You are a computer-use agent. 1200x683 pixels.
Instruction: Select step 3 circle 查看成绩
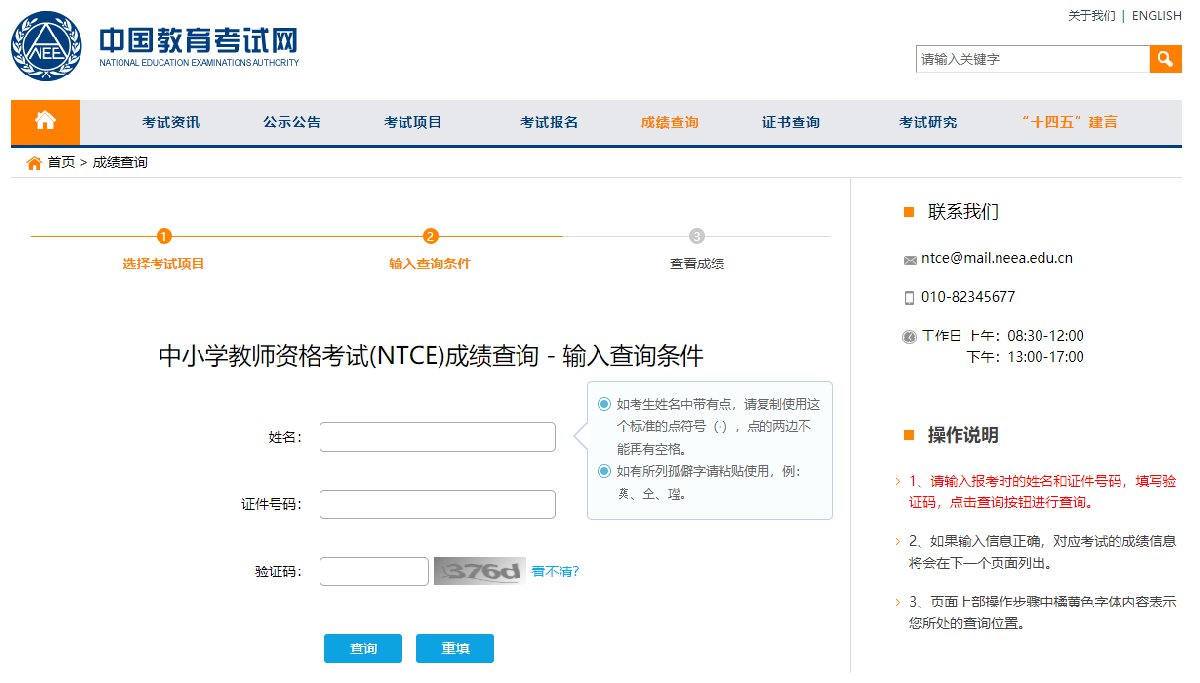tap(697, 236)
